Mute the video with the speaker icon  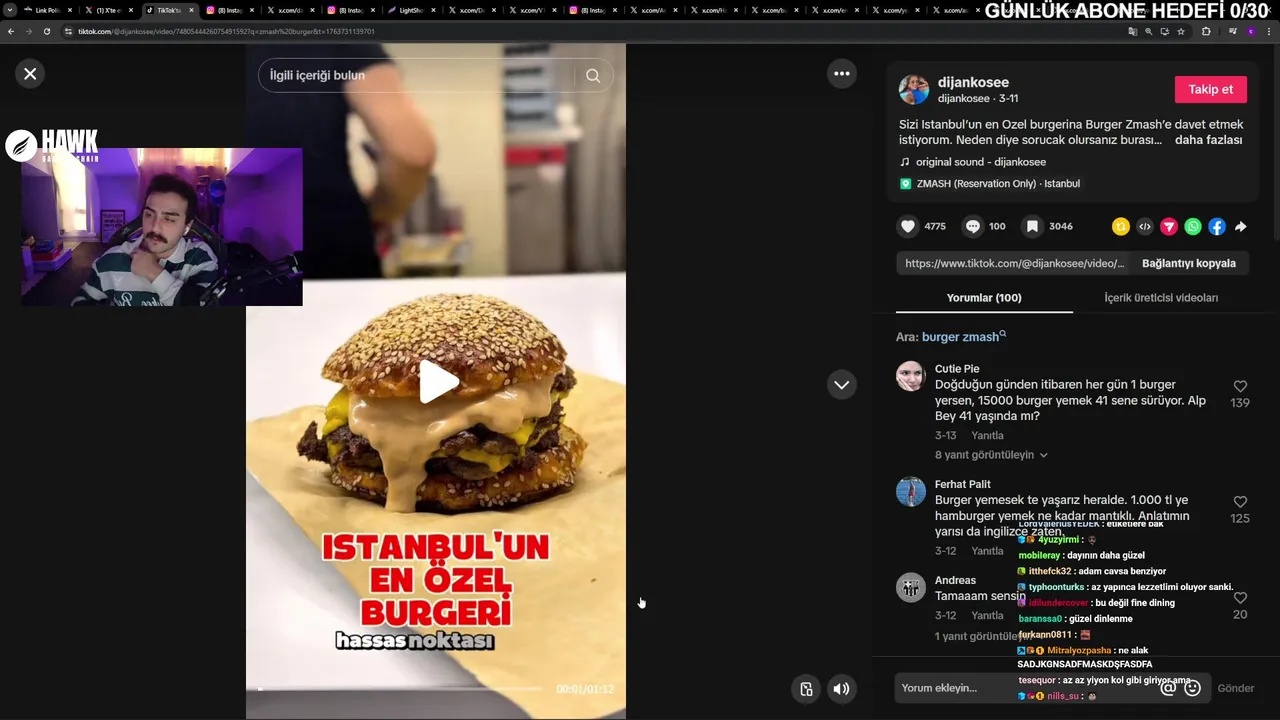pyautogui.click(x=842, y=688)
